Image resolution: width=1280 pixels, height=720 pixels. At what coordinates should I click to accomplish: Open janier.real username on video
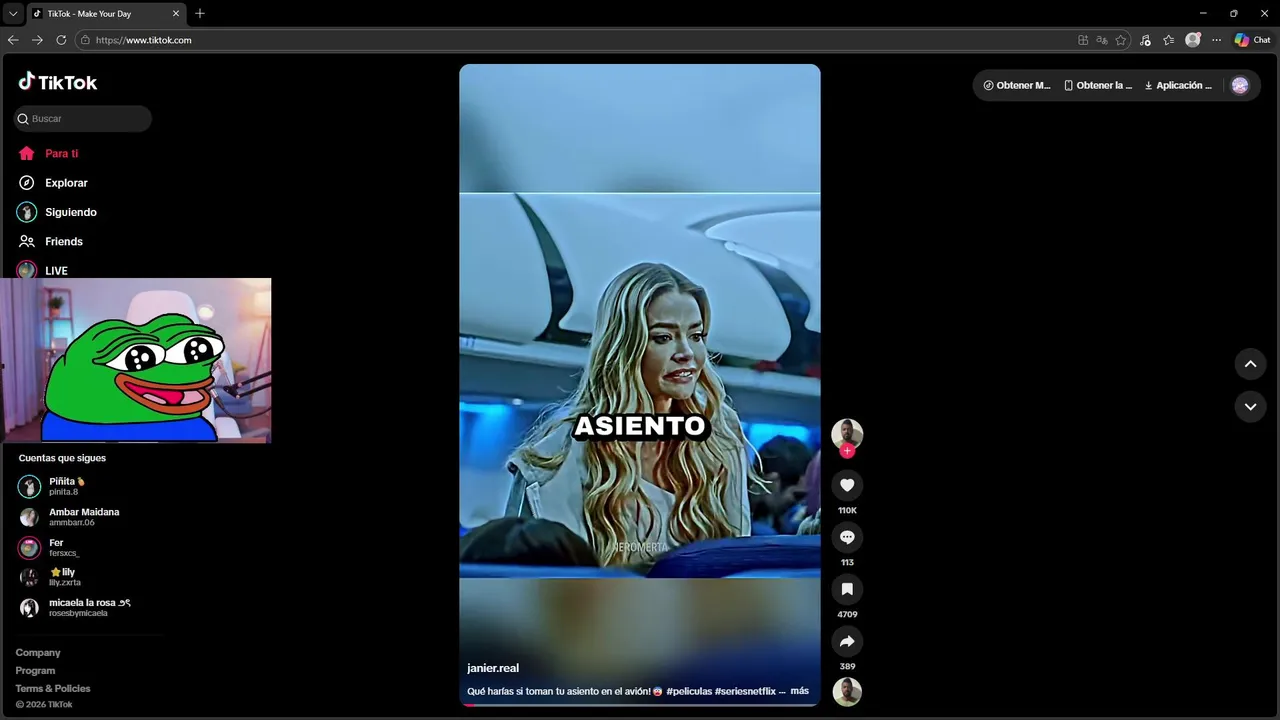tap(493, 668)
